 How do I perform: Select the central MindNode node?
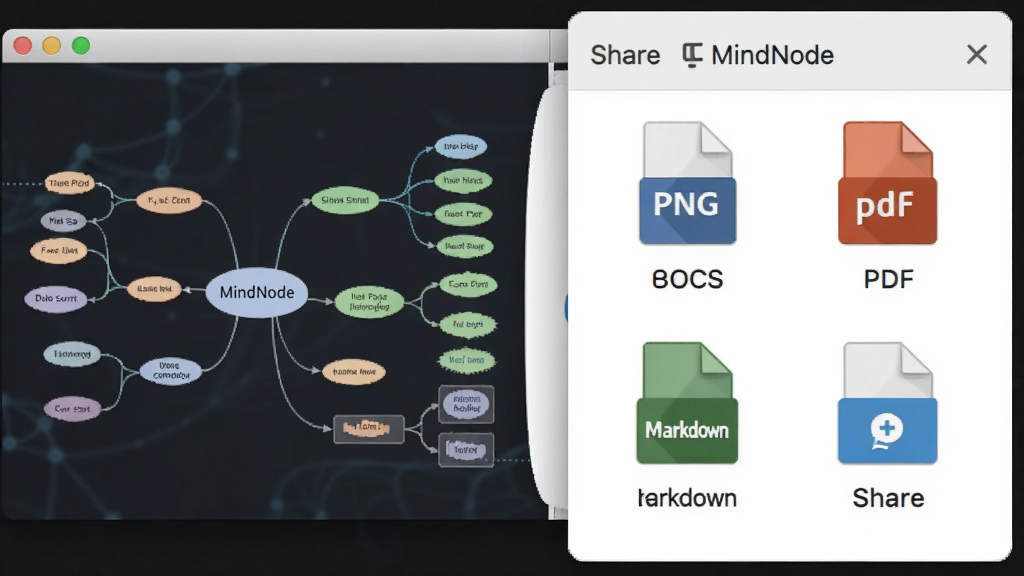coord(257,293)
